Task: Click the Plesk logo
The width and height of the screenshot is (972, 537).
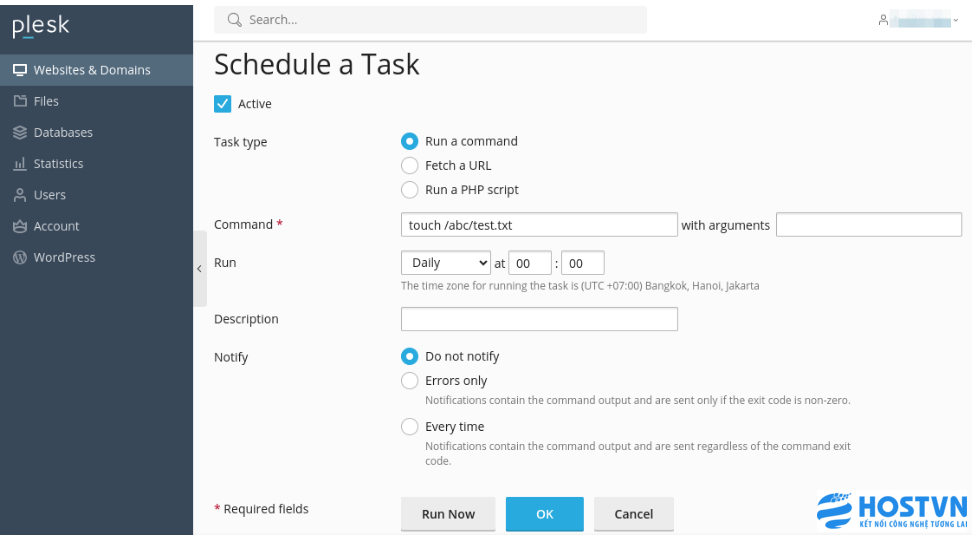Action: point(41,26)
